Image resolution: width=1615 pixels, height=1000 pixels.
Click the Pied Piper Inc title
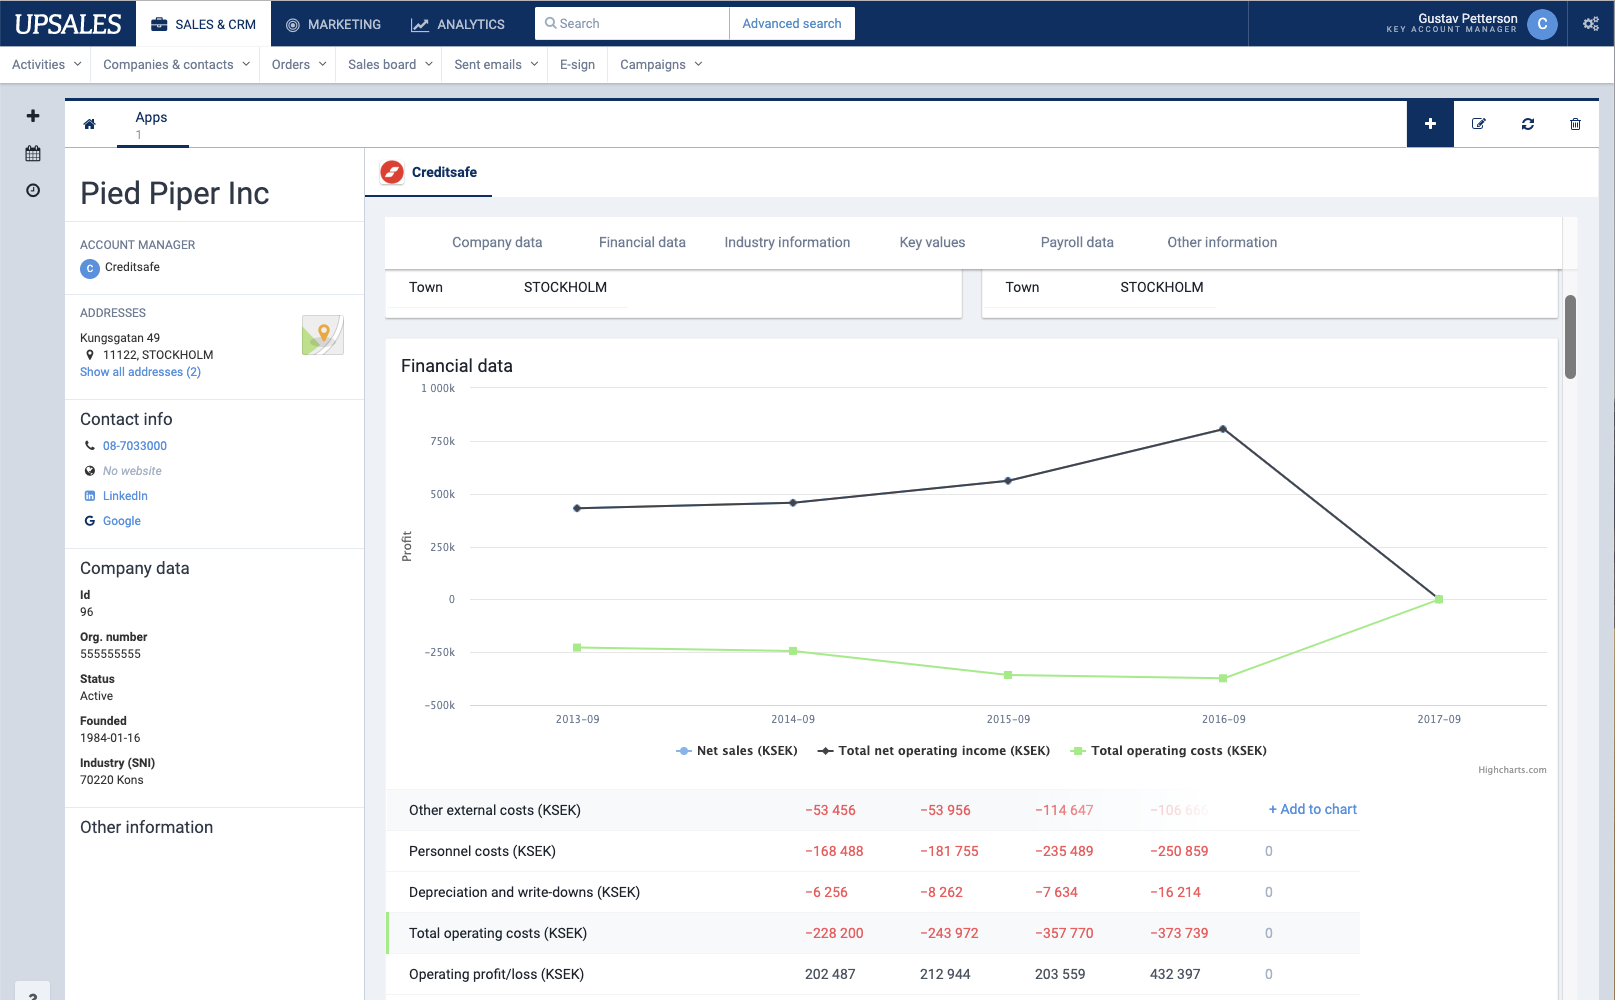tap(175, 193)
